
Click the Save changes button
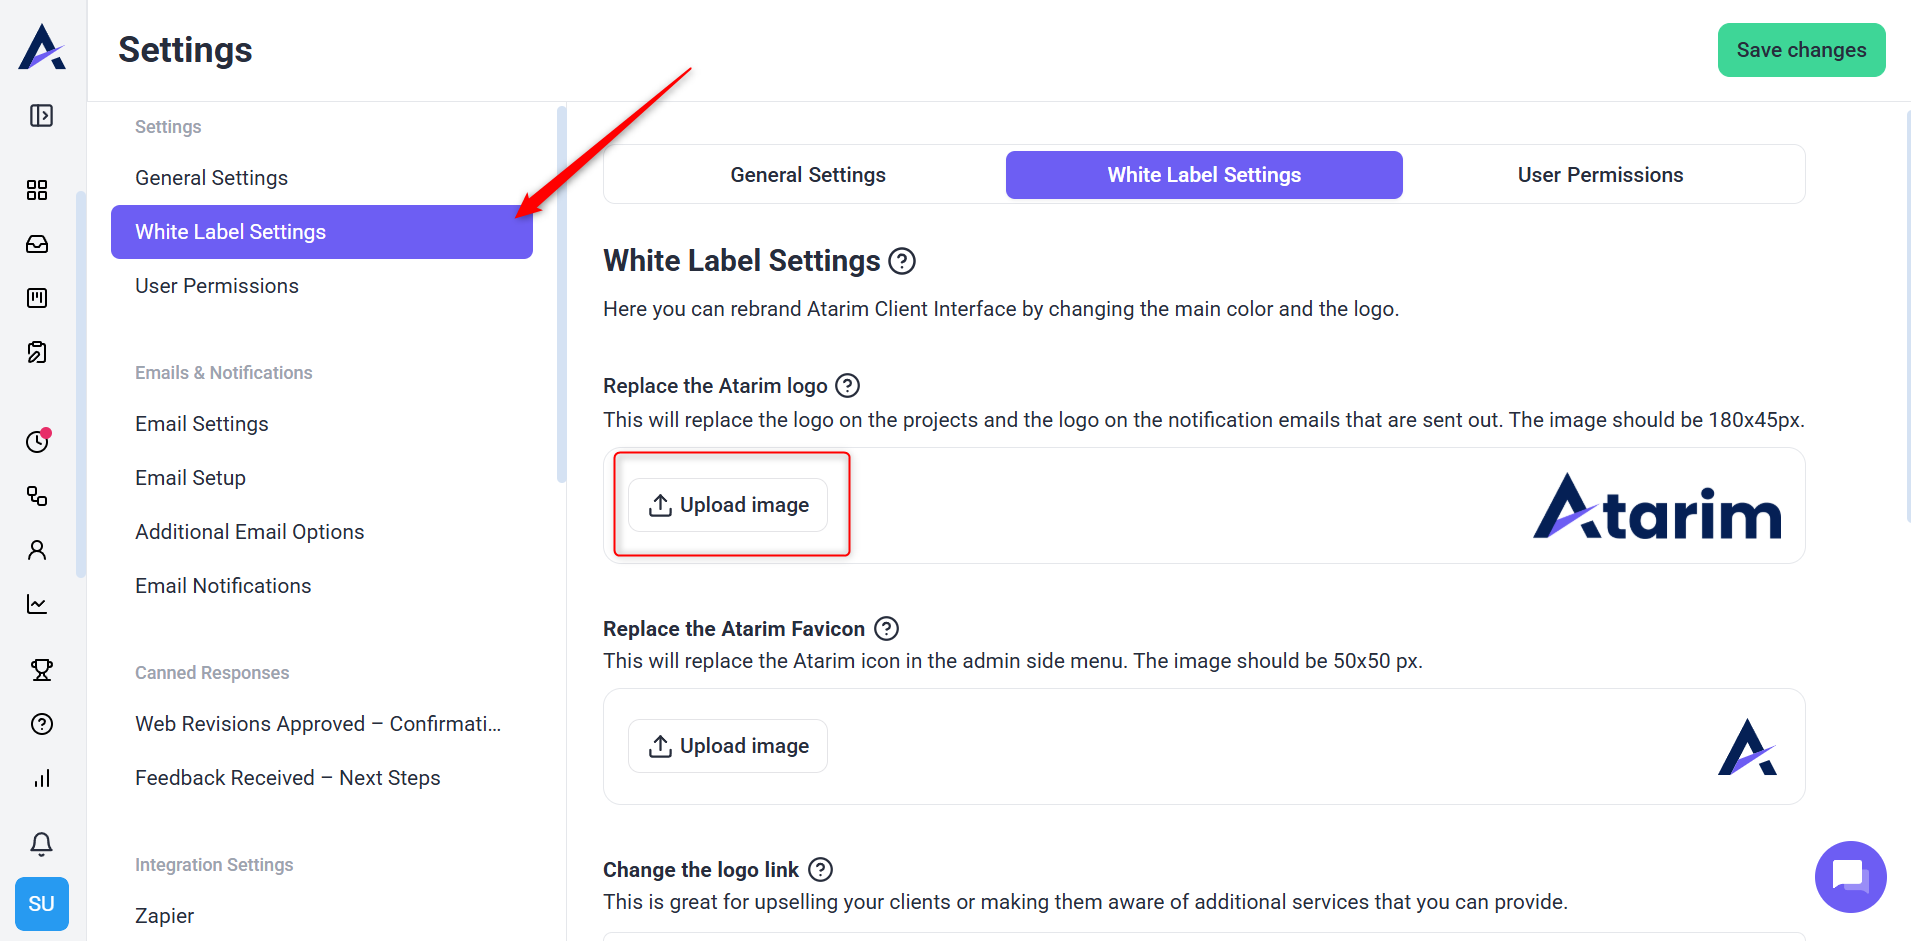click(1800, 50)
